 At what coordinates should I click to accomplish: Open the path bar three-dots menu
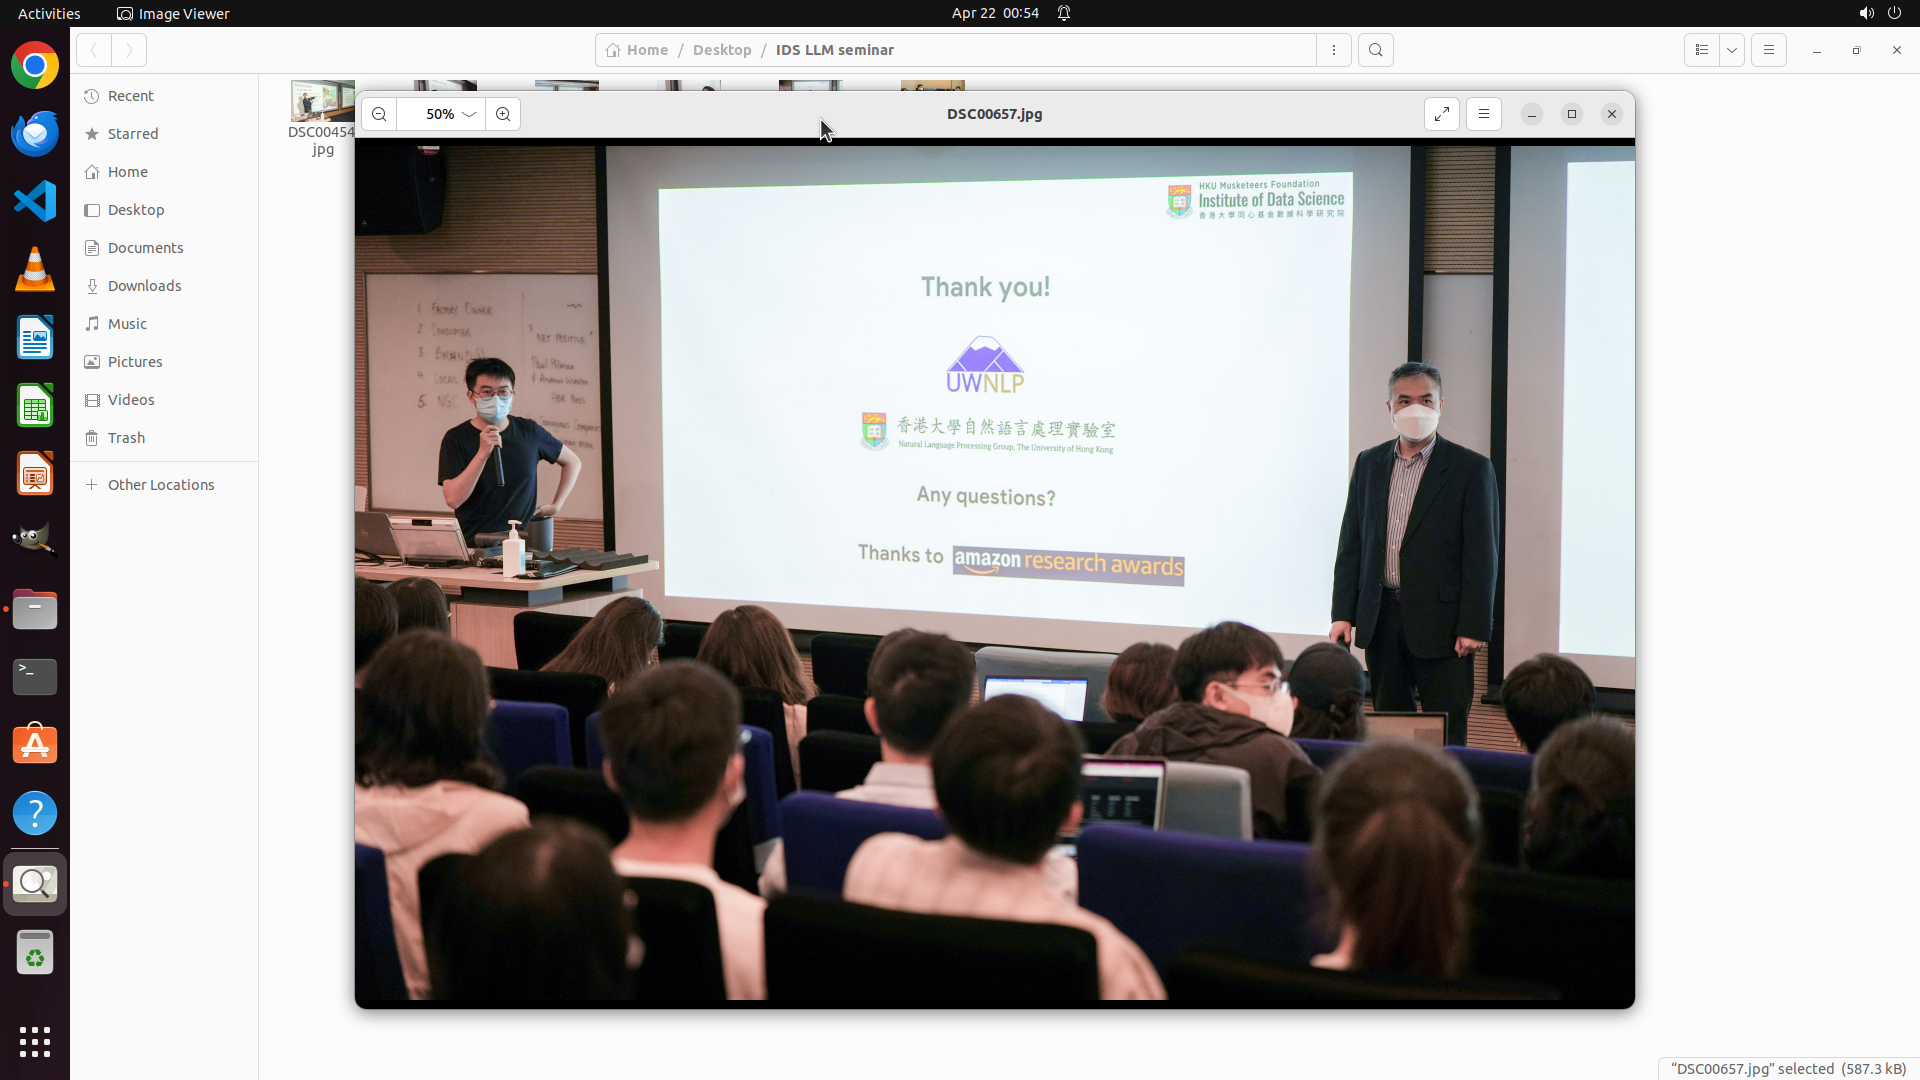pyautogui.click(x=1333, y=50)
